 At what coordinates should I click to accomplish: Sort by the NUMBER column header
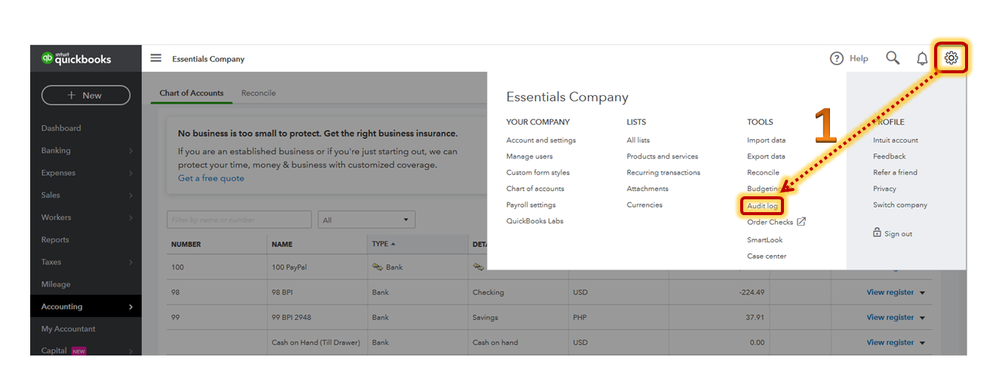pos(186,244)
